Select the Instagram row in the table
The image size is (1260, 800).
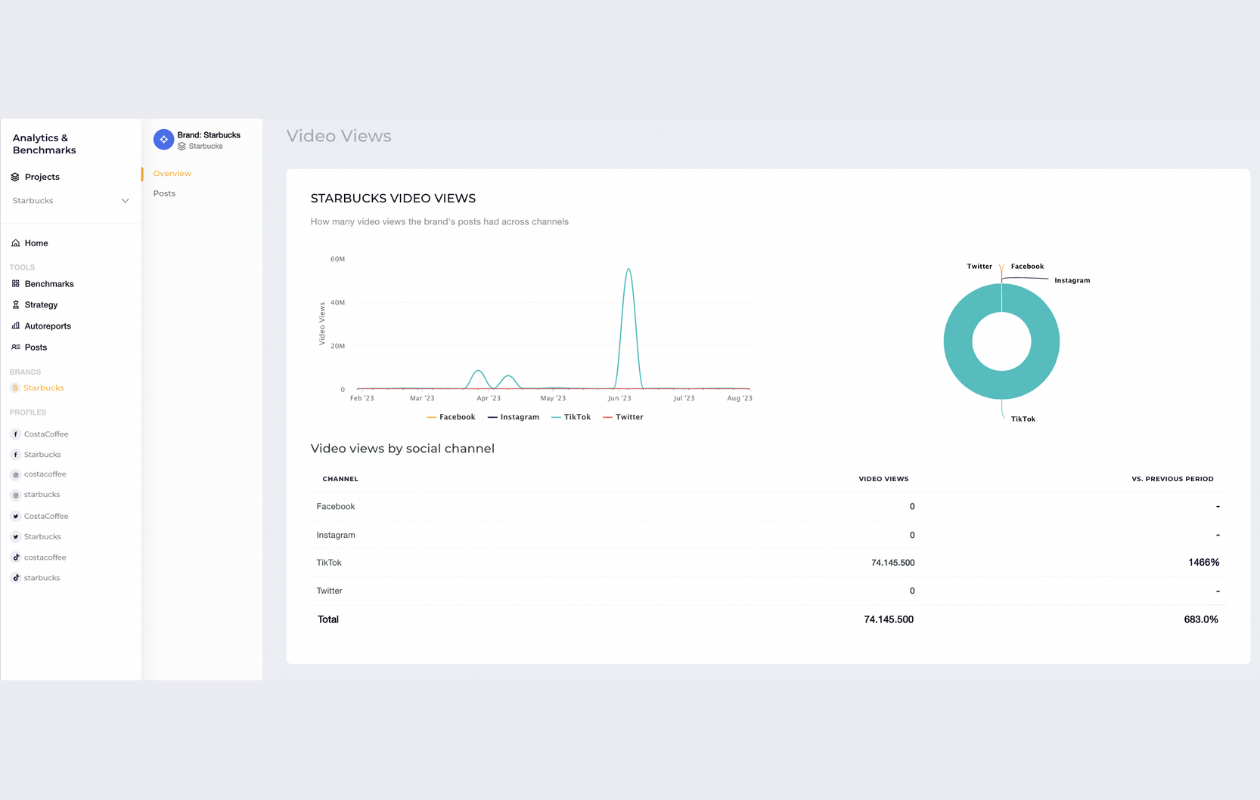point(768,535)
